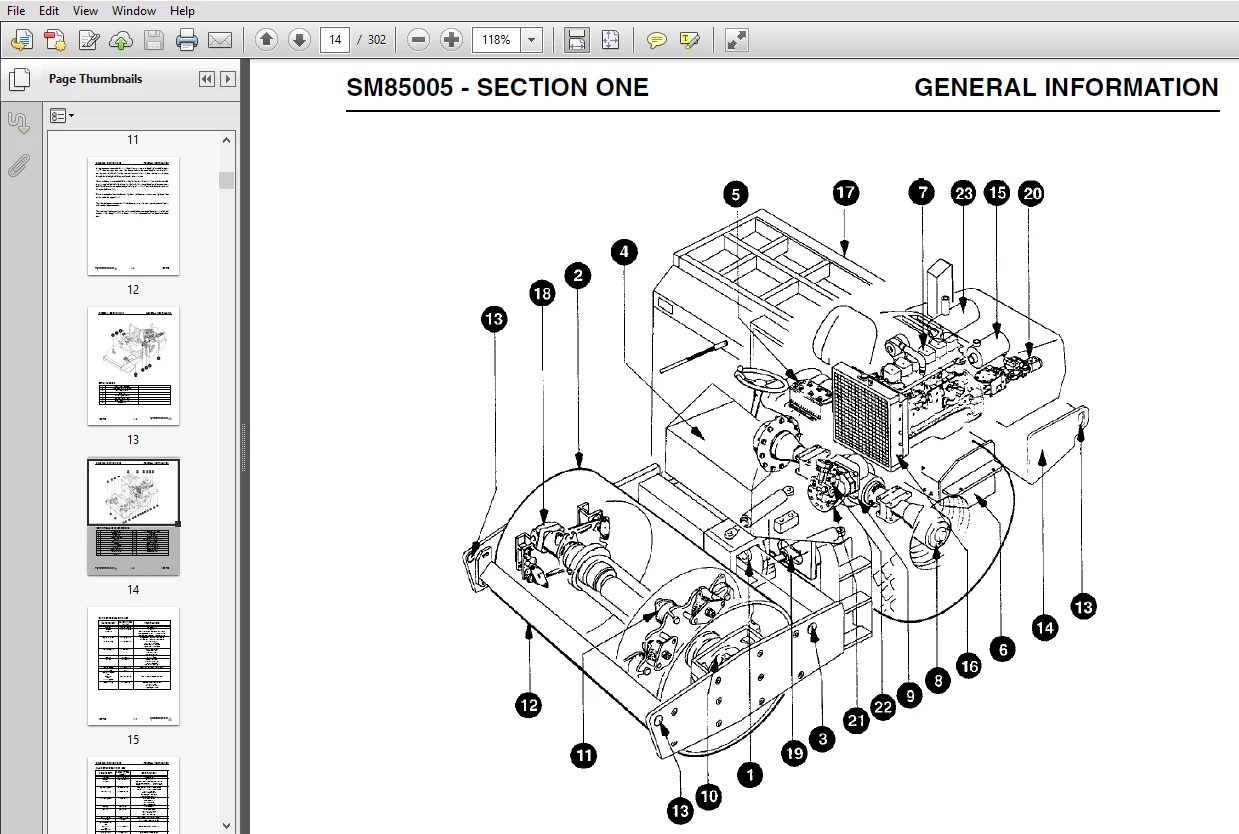Image resolution: width=1239 pixels, height=834 pixels.
Task: Open the Bookmarks sidebar icon
Action: [19, 123]
